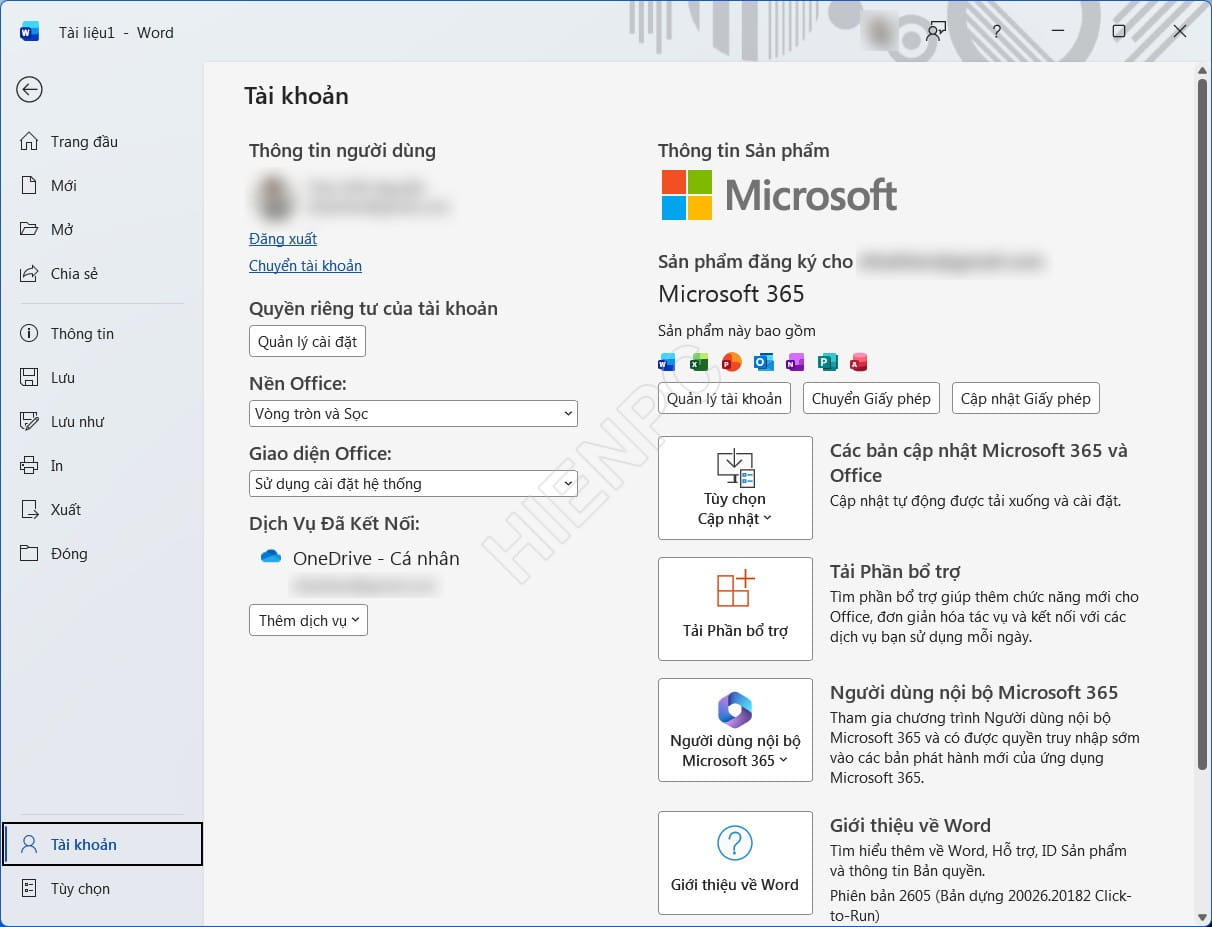Screen dimensions: 1212x927
Task: Go back using the circled arrow
Action: click(29, 89)
